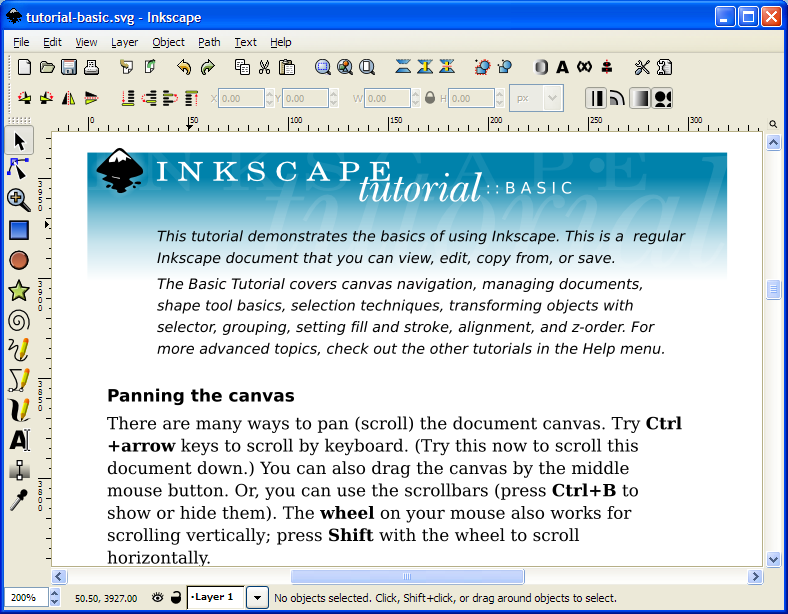
Task: Click the horizontal scrollbar thumb
Action: tap(407, 577)
